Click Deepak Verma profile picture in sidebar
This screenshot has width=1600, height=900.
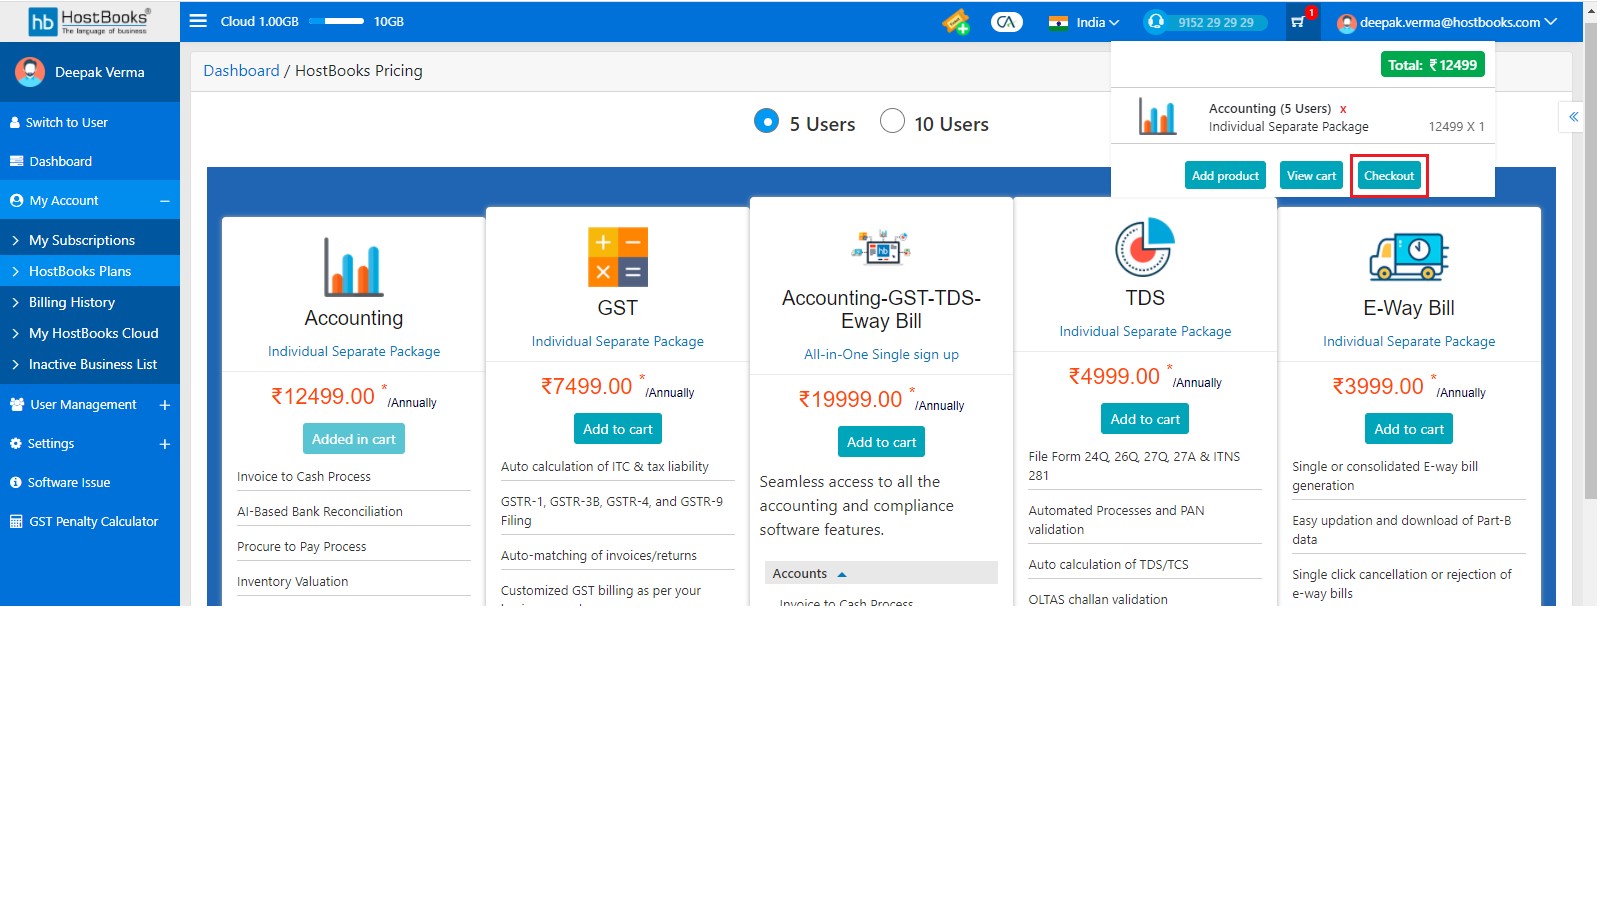click(30, 72)
